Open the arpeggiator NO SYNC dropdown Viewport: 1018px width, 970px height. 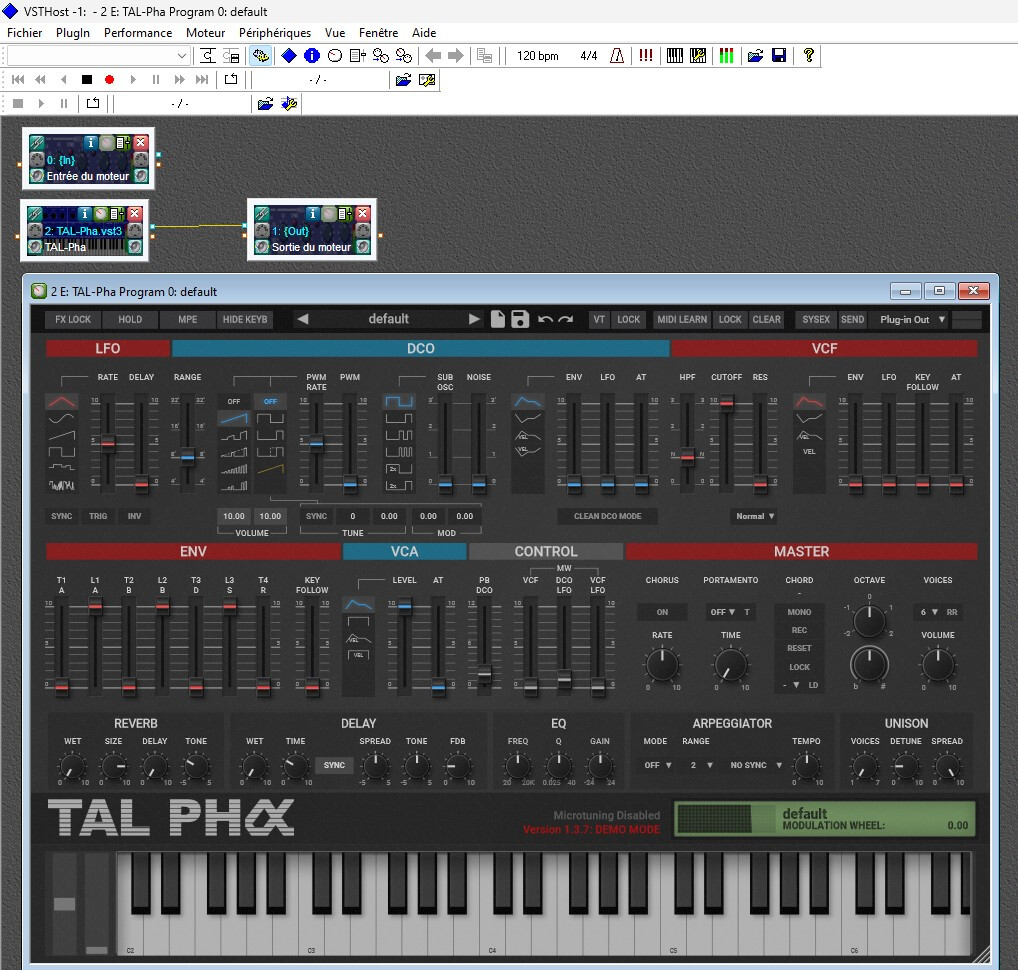pyautogui.click(x=756, y=765)
